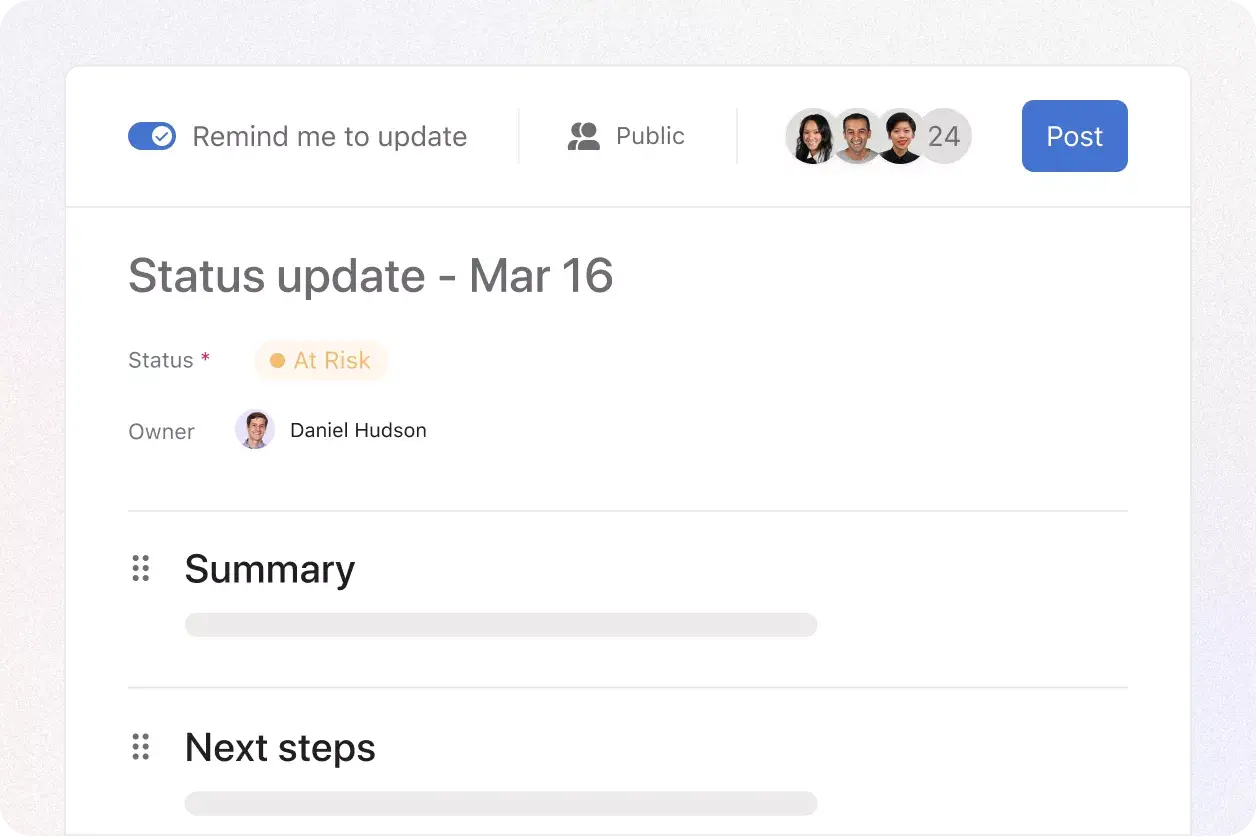Disable the Remind me to update toggle
Viewport: 1256px width, 836px height.
tap(152, 135)
